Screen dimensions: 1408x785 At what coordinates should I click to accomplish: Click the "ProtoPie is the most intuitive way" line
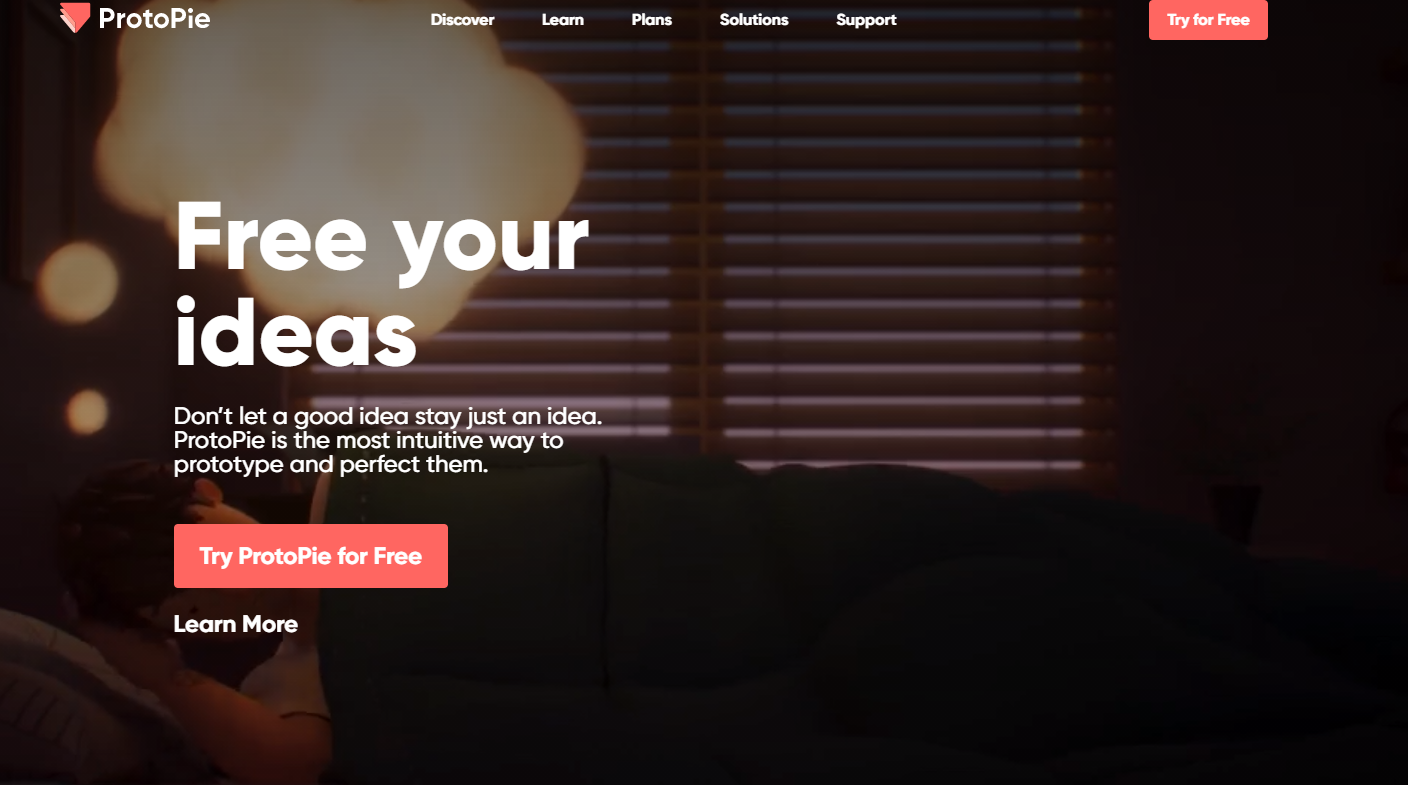pyautogui.click(x=368, y=440)
